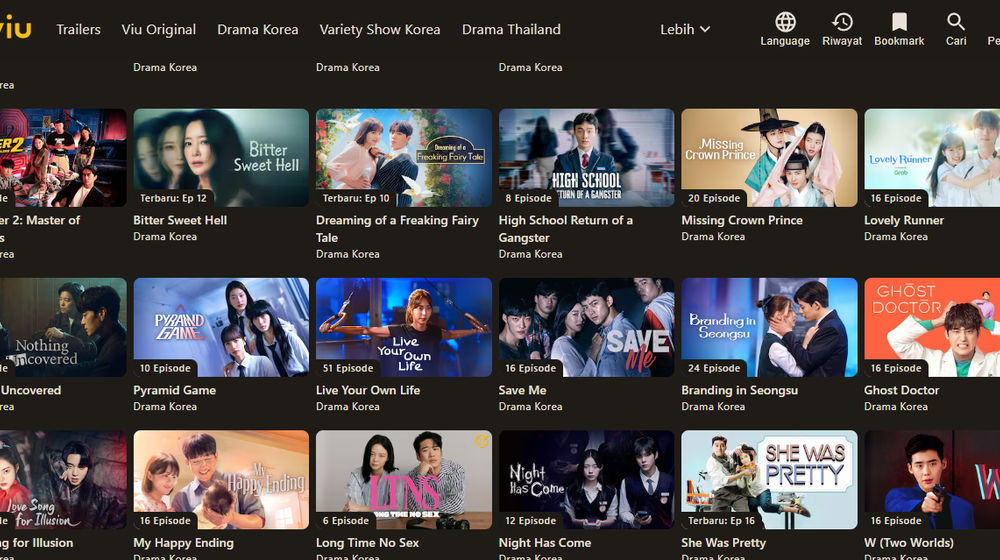Open the Ghost Doctor thumbnail
This screenshot has width=1000, height=560.
pyautogui.click(x=932, y=327)
